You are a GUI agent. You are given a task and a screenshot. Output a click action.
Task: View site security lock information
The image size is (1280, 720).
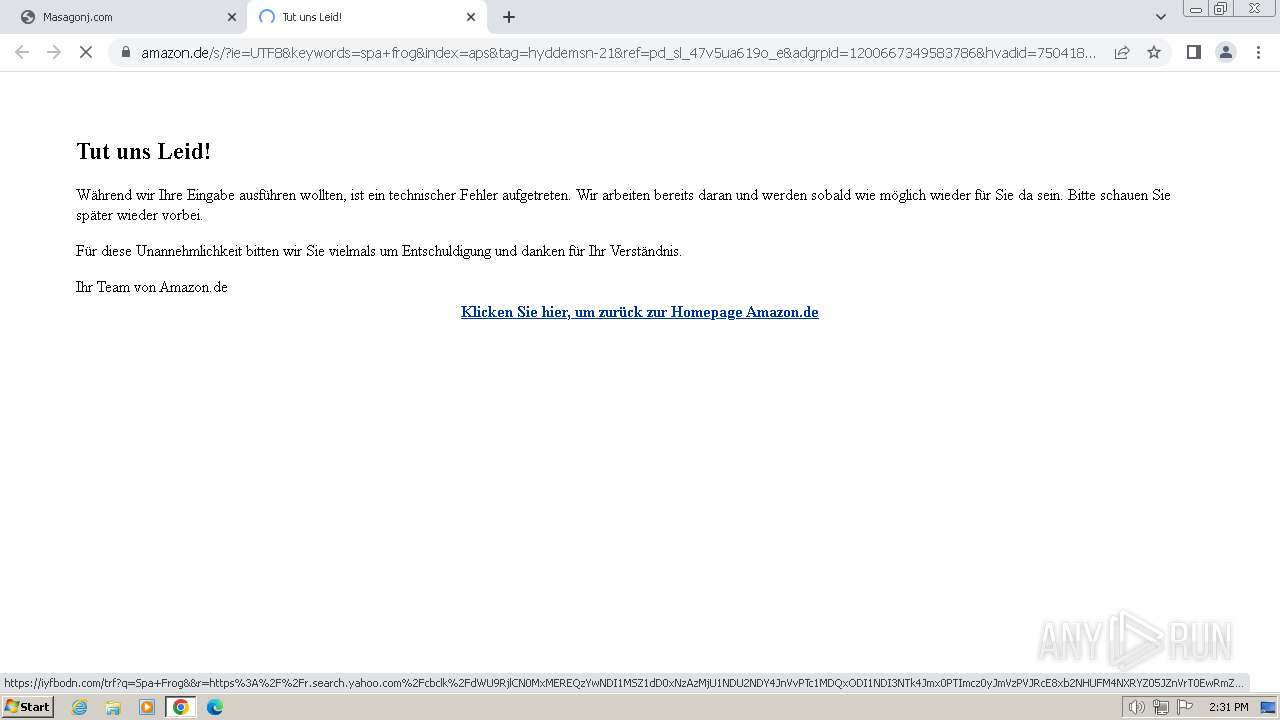(x=126, y=52)
